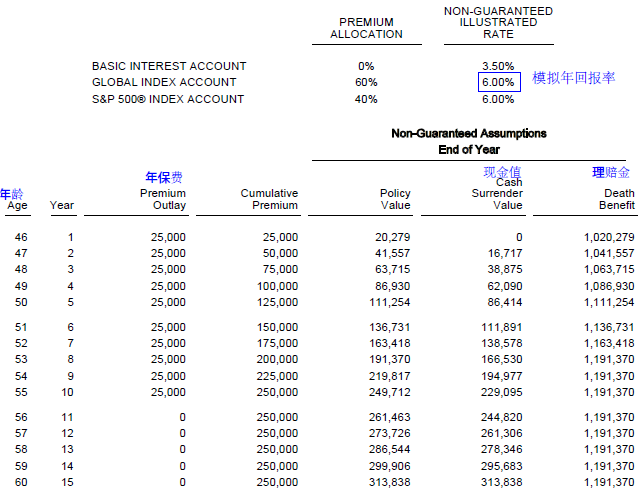644x496 pixels.
Task: Click cumulative premium 250,000 in year 13
Action: point(277,449)
